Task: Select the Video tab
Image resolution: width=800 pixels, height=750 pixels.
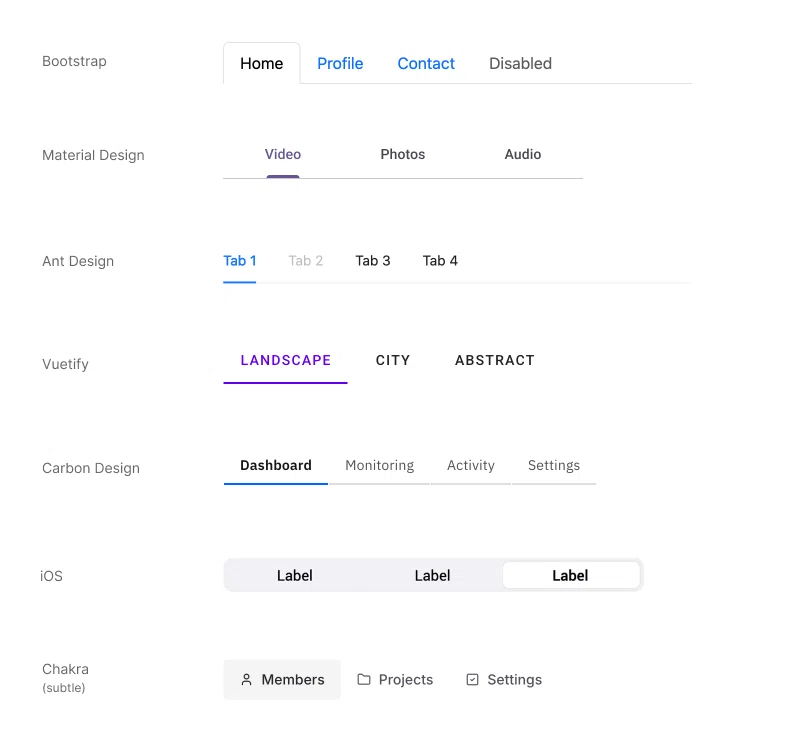Action: 283,154
